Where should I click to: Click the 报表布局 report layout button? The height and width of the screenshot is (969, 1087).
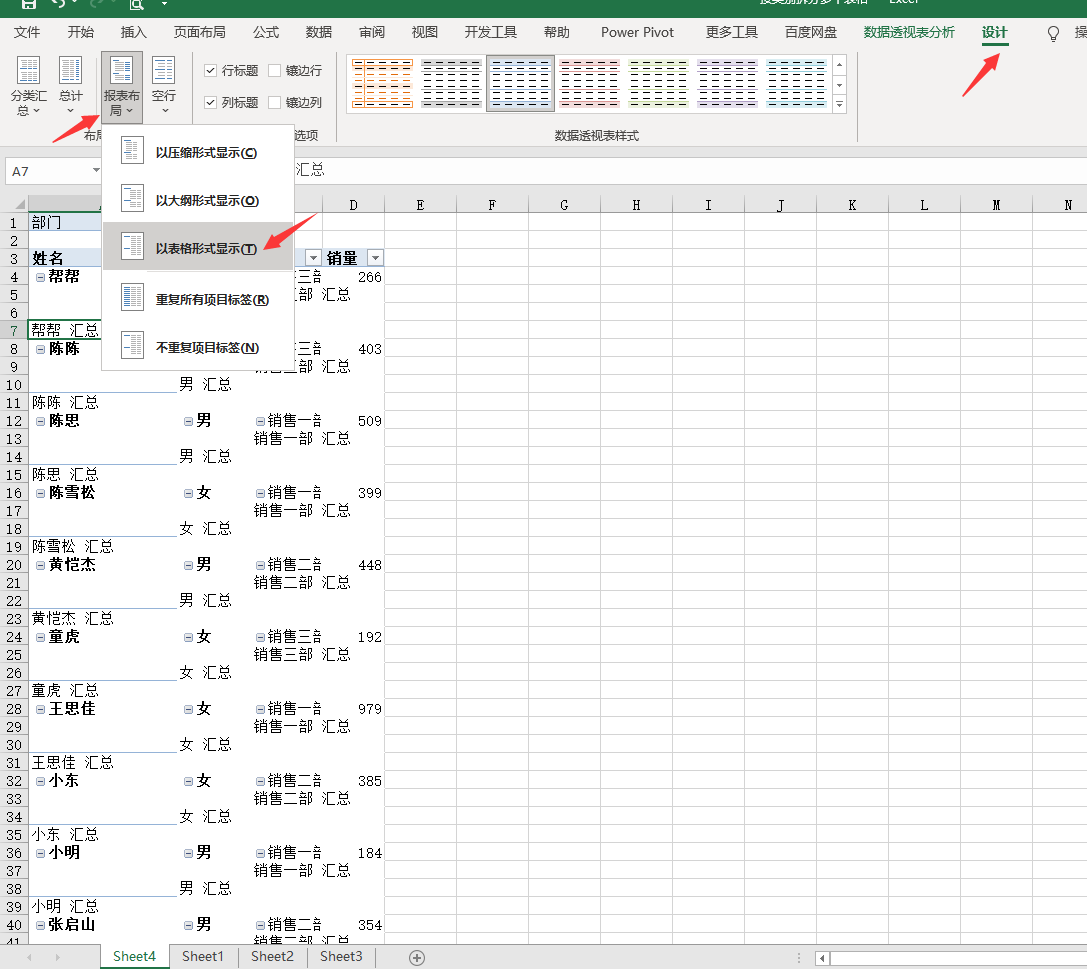point(121,86)
